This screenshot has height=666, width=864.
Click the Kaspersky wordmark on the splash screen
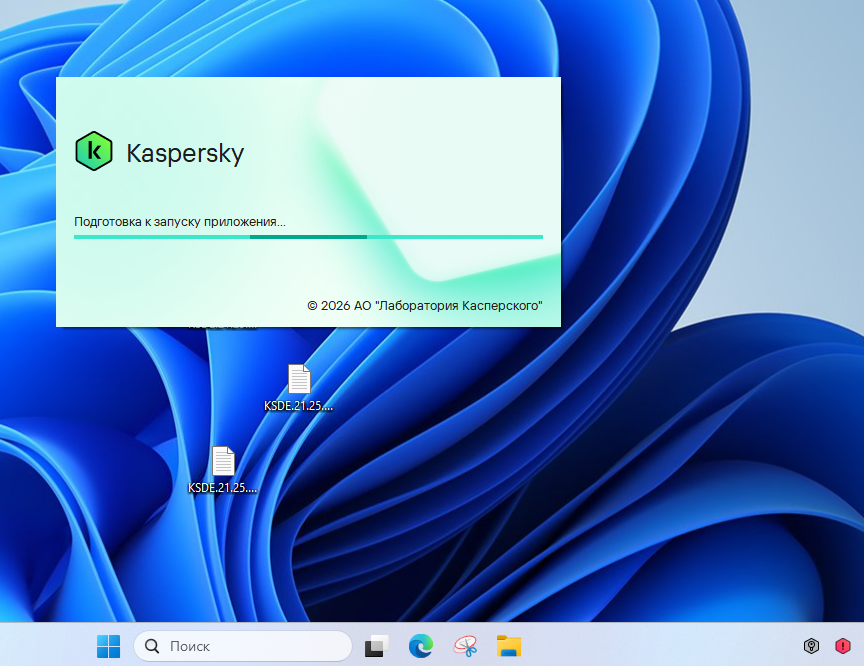coord(185,153)
